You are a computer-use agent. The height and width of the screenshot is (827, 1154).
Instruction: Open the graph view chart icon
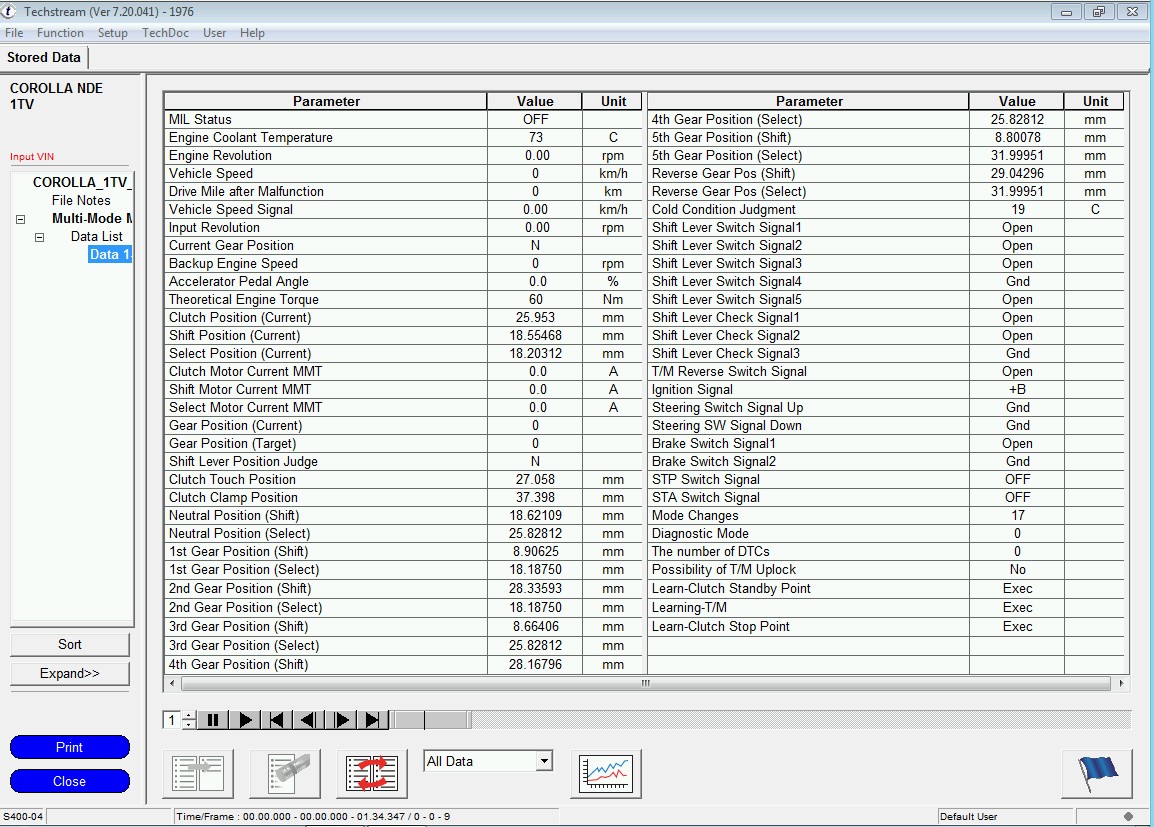[606, 773]
